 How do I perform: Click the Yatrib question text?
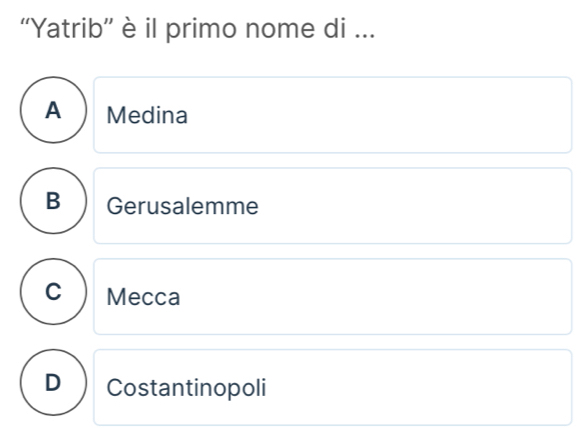pos(197,28)
